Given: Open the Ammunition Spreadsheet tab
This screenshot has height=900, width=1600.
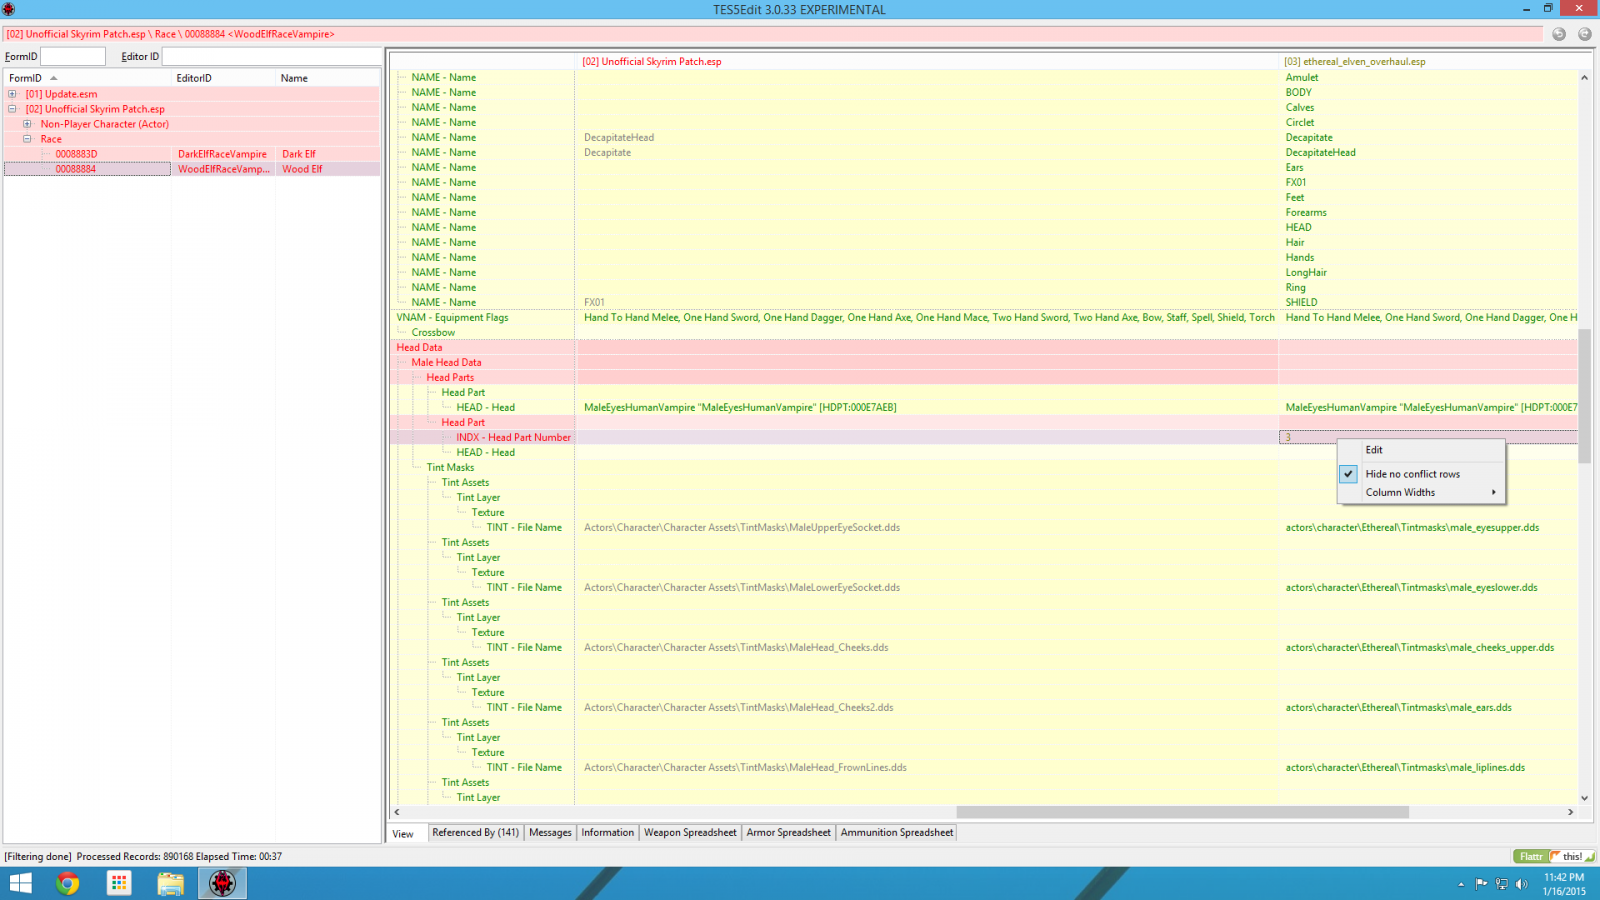Looking at the screenshot, I should pyautogui.click(x=897, y=832).
